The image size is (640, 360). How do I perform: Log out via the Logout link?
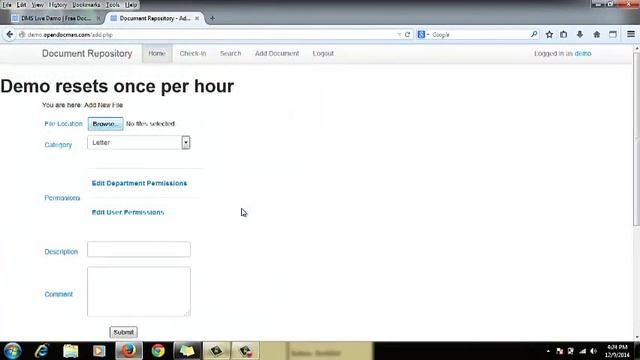pyautogui.click(x=323, y=53)
